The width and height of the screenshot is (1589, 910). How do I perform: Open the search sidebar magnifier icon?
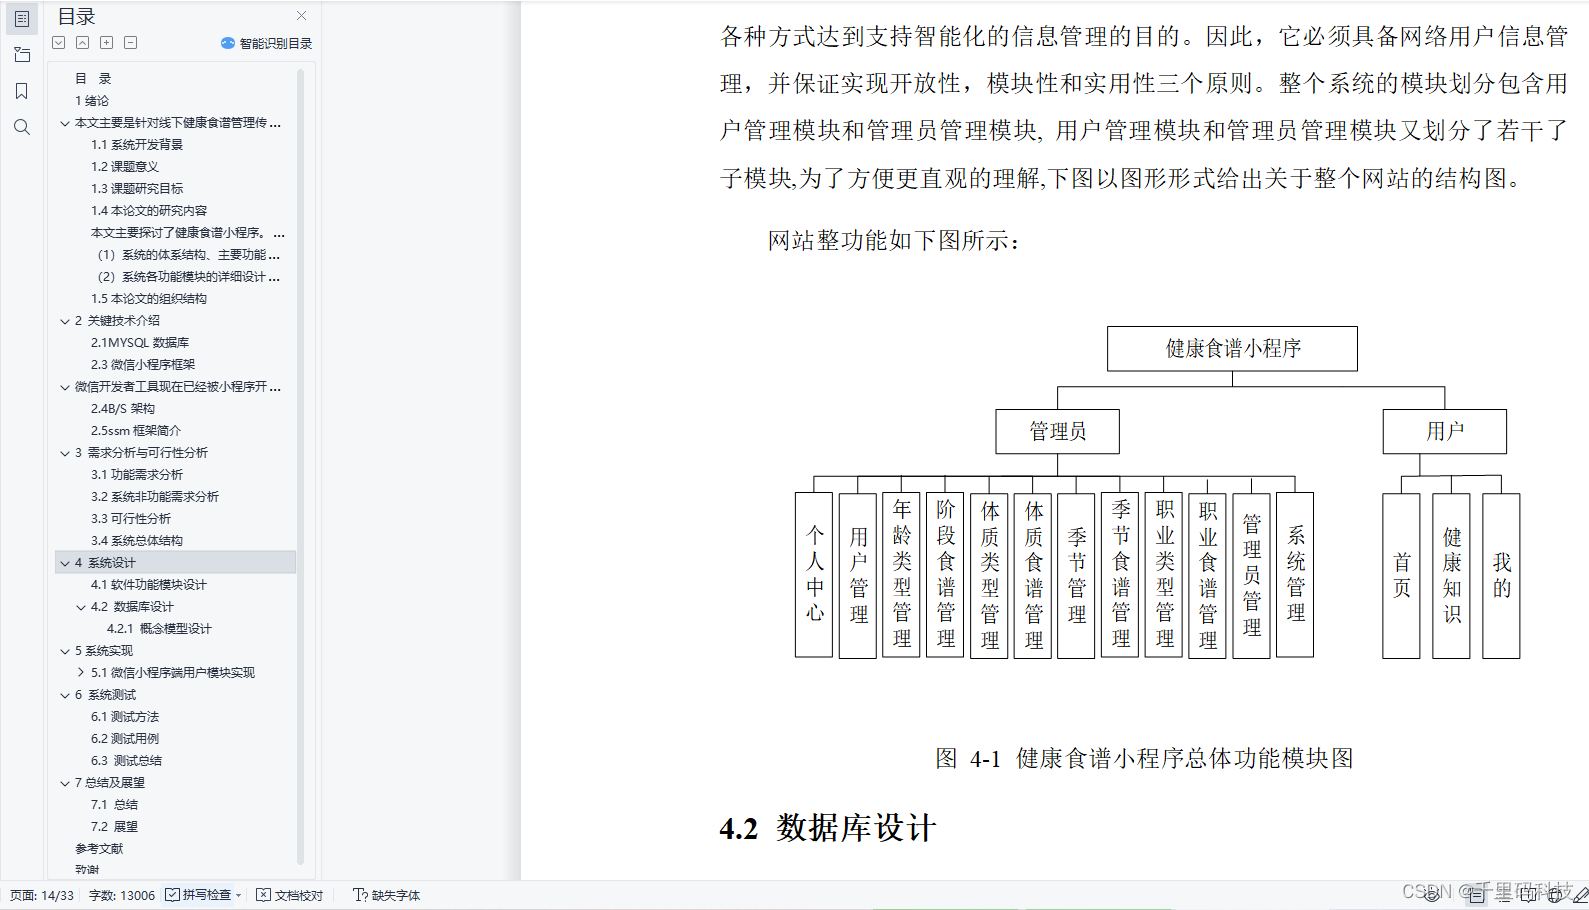[x=22, y=127]
